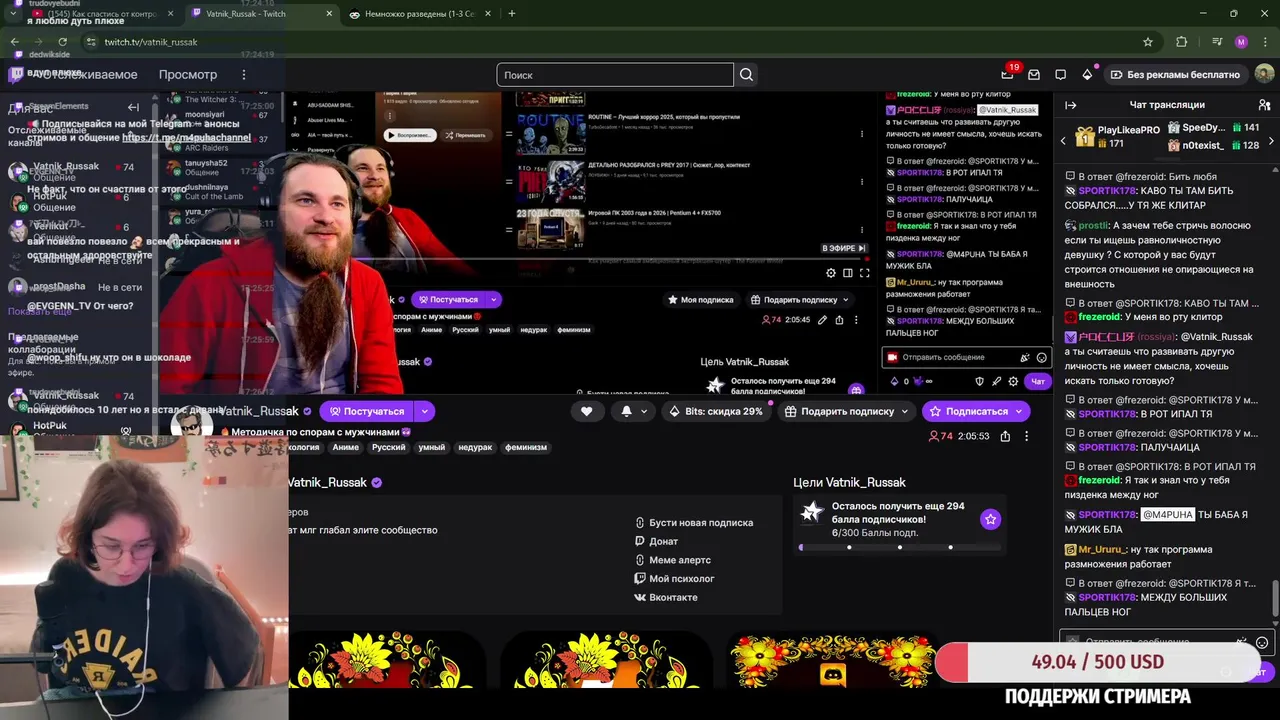The width and height of the screenshot is (1280, 720).
Task: Click the Twitch logo home icon
Action: click(x=17, y=74)
